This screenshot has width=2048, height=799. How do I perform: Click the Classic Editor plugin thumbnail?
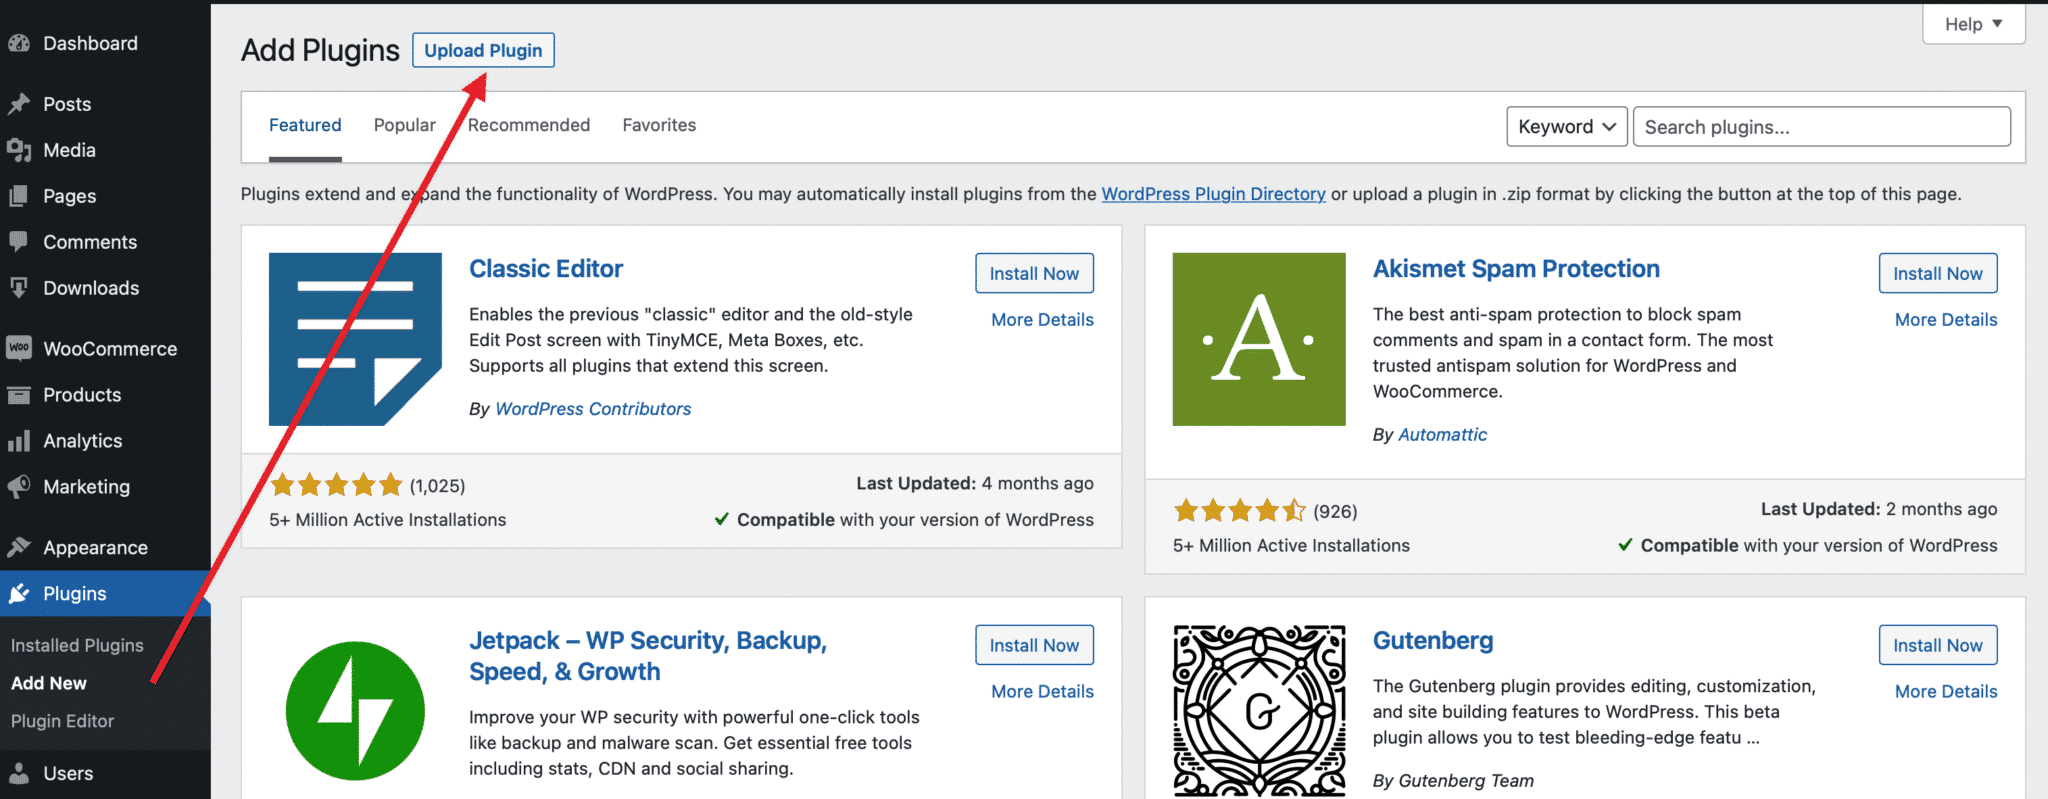[355, 339]
